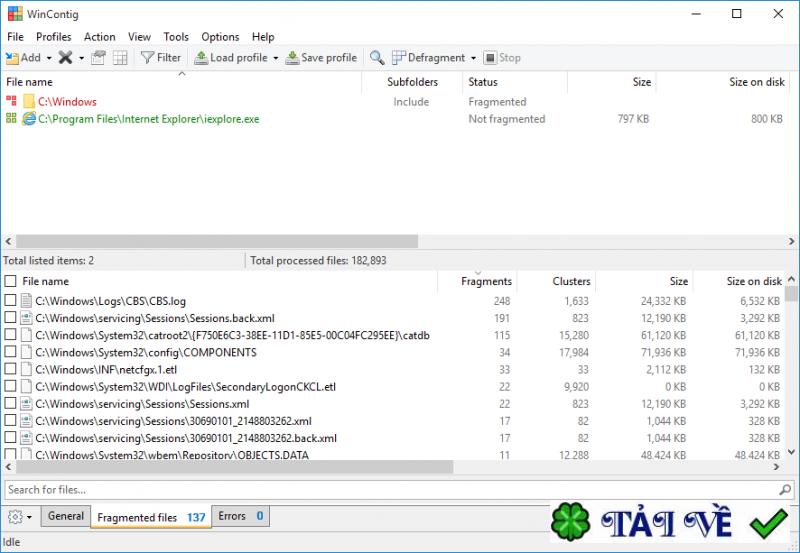The height and width of the screenshot is (553, 800).
Task: Check the netcfgx.1.etl checkbox
Action: click(x=10, y=369)
